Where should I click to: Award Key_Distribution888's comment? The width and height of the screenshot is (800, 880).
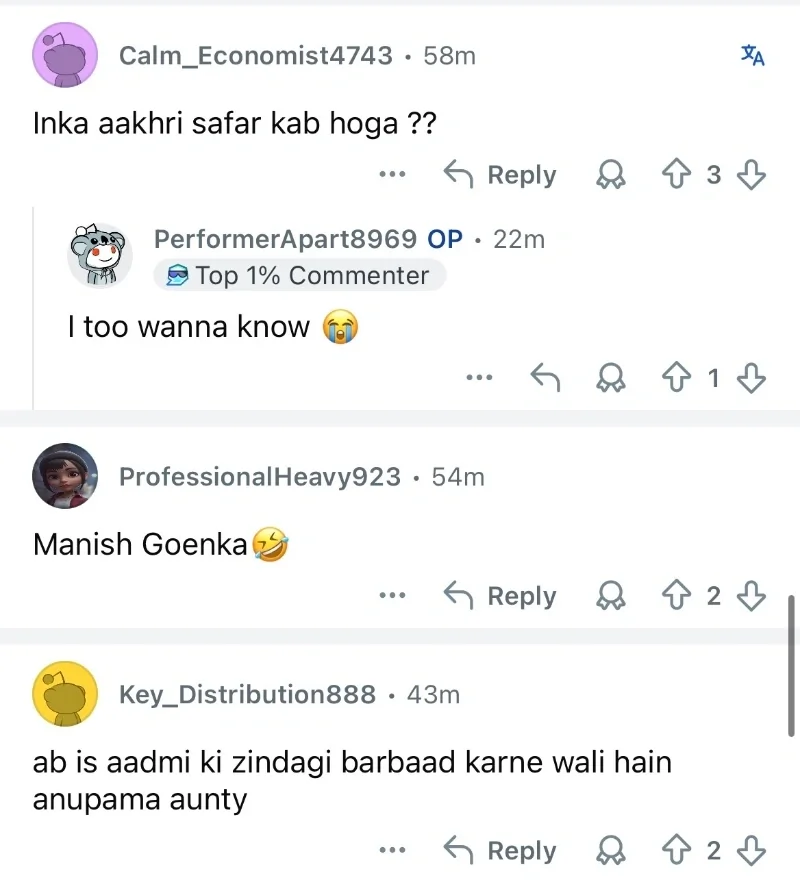point(610,851)
